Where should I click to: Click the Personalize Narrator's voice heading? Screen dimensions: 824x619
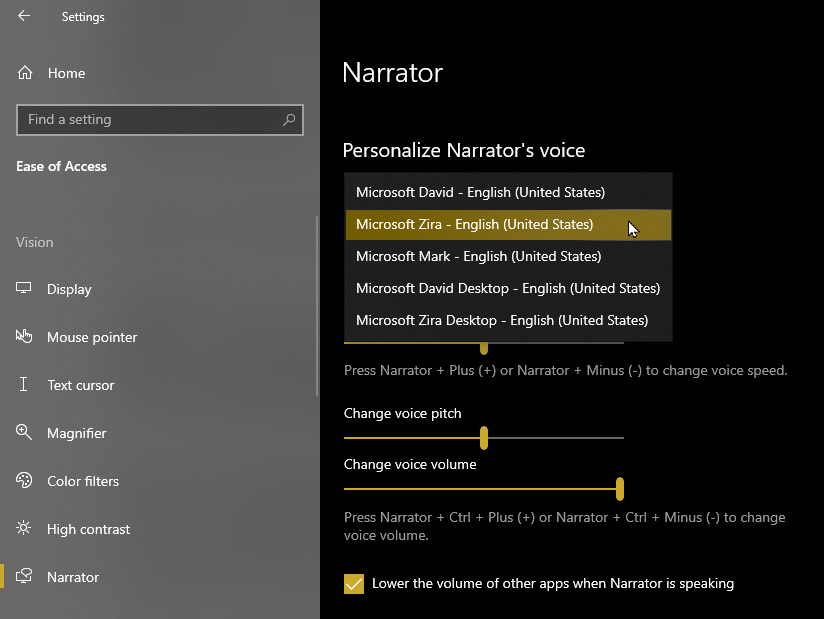click(464, 150)
